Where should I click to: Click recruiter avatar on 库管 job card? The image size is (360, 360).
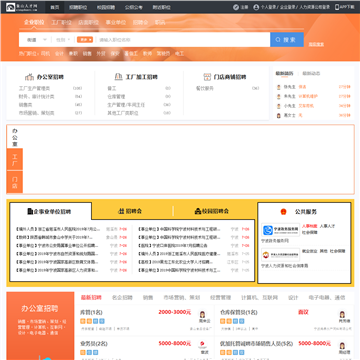[x=202, y=314]
